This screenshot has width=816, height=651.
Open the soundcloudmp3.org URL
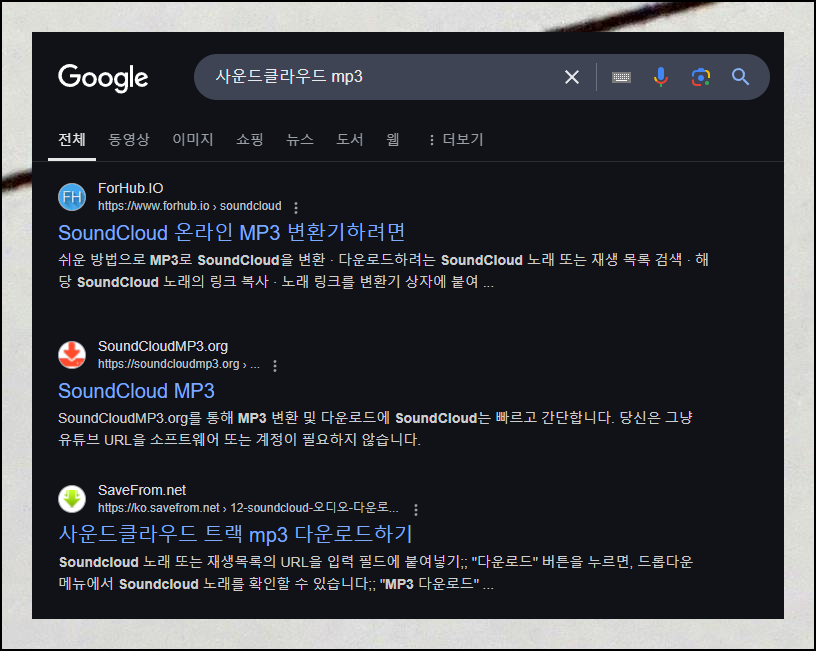(179, 364)
